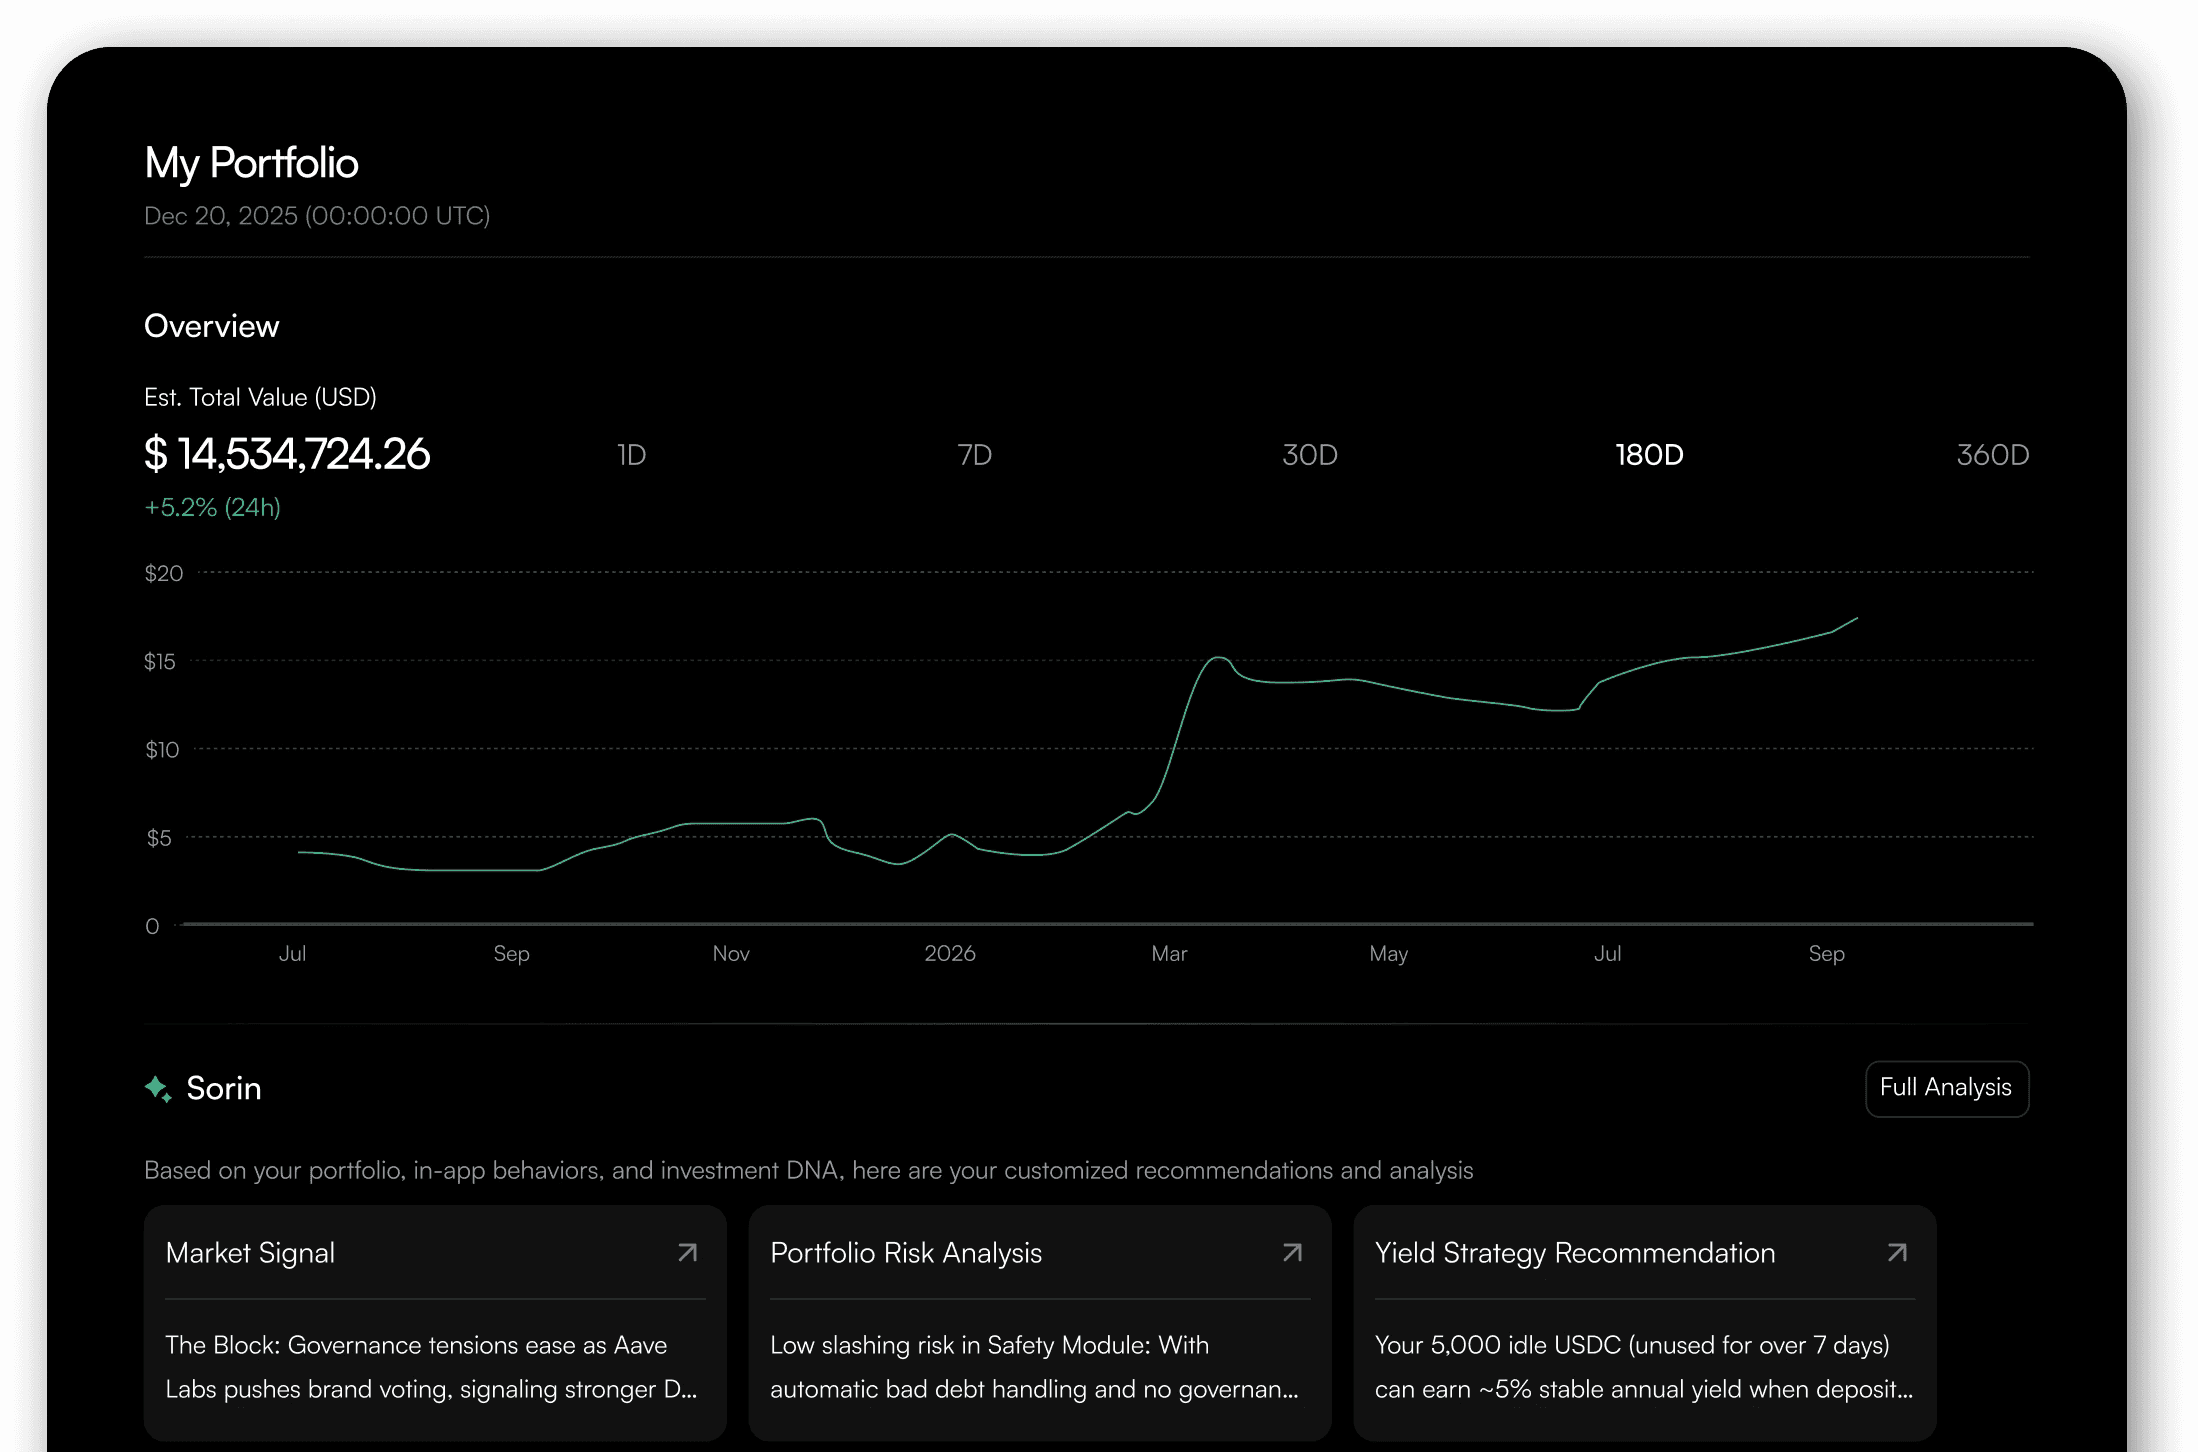Image resolution: width=2198 pixels, height=1452 pixels.
Task: Select the 1D time range
Action: 631,455
